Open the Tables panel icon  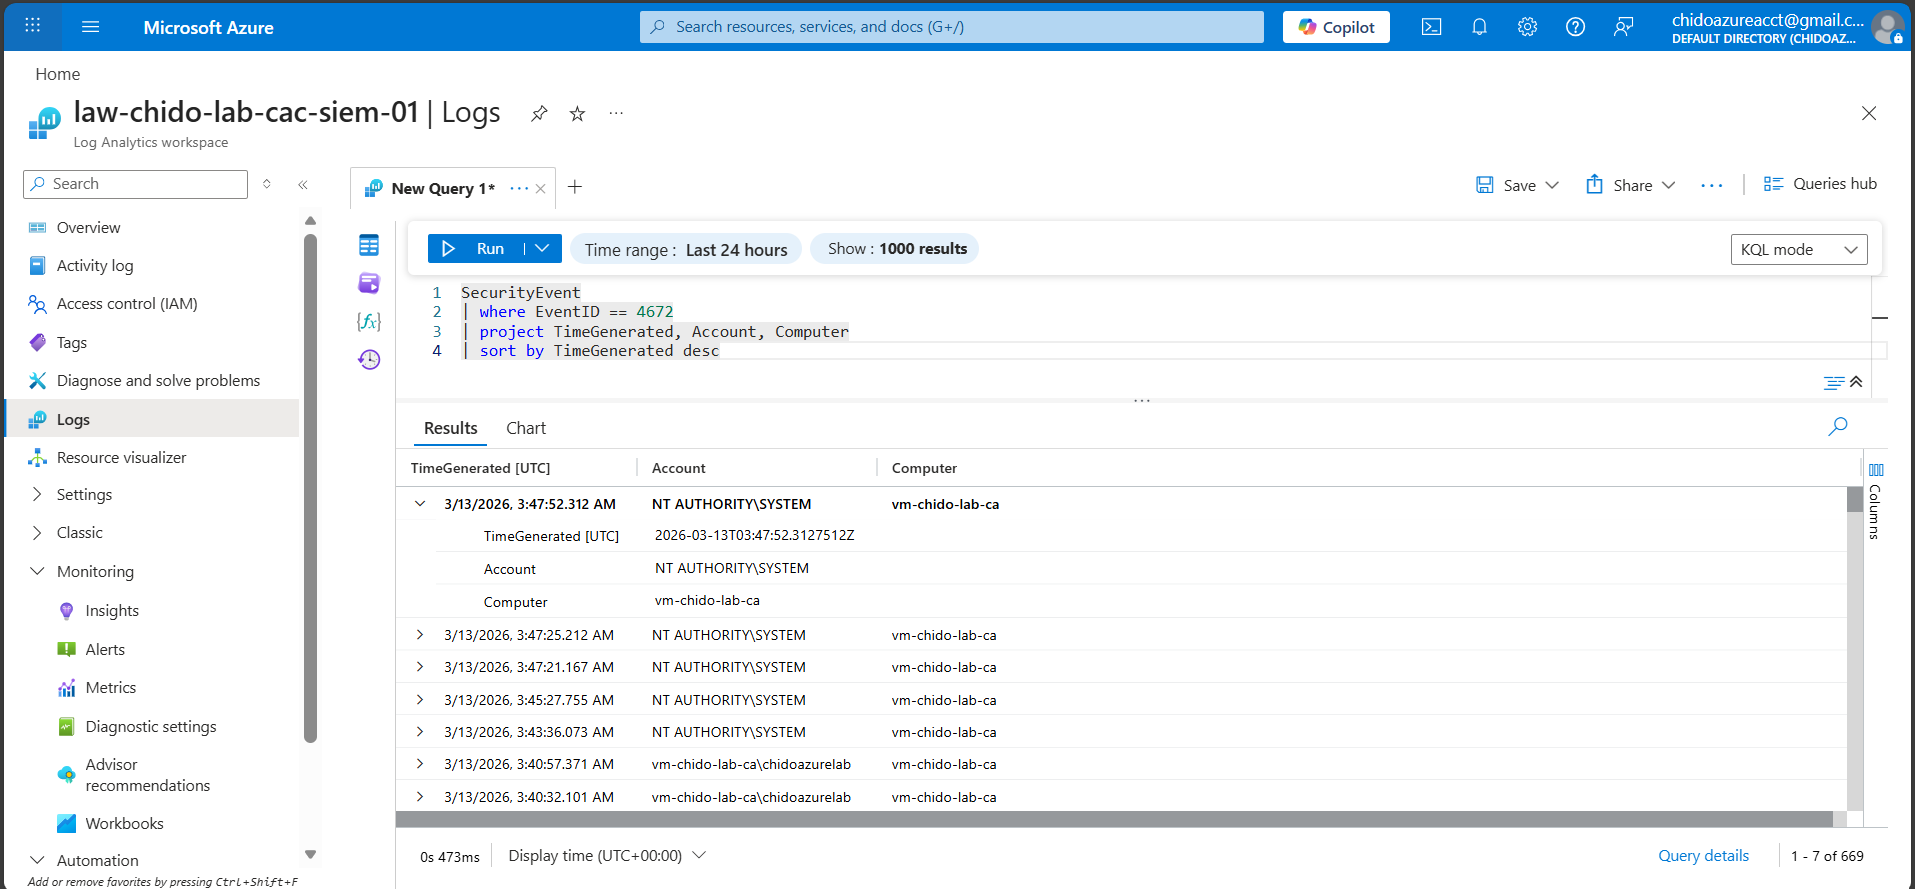(369, 245)
